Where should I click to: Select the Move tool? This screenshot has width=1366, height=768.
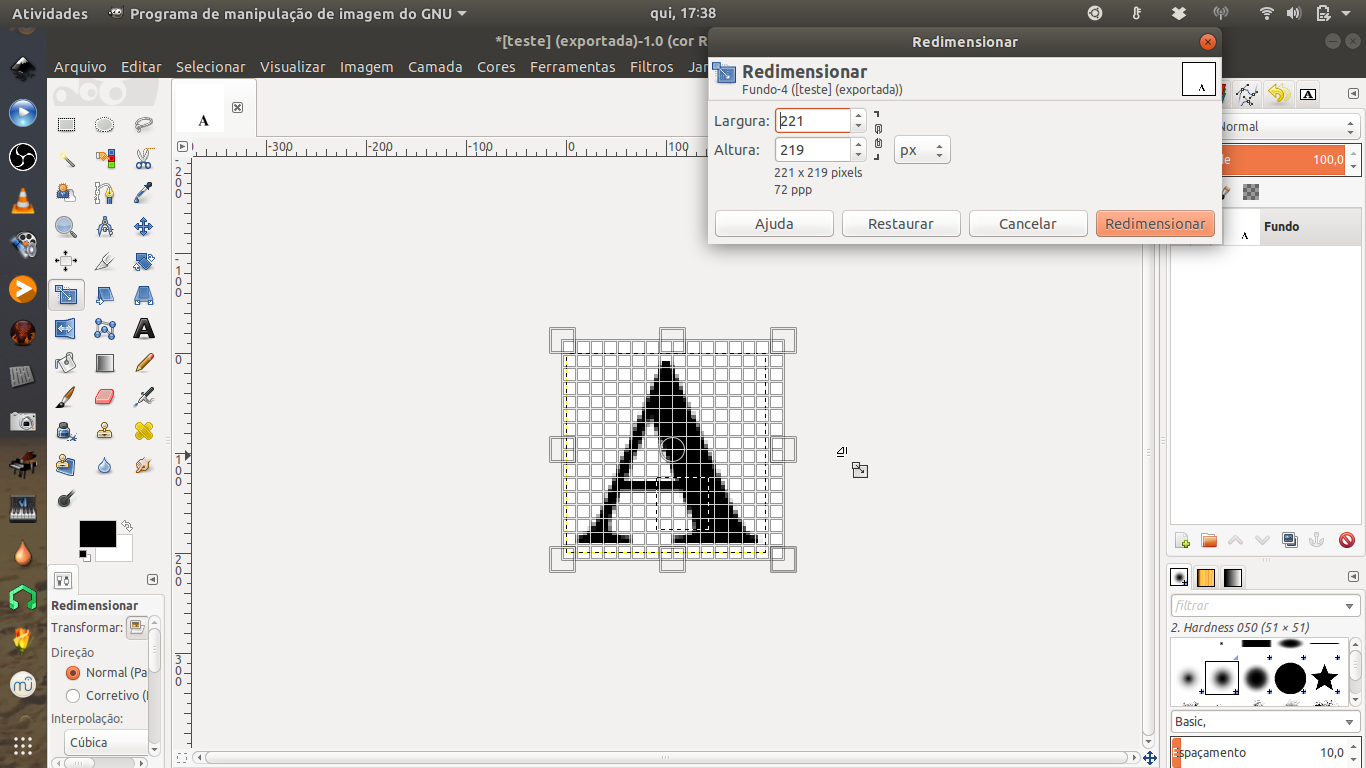144,226
